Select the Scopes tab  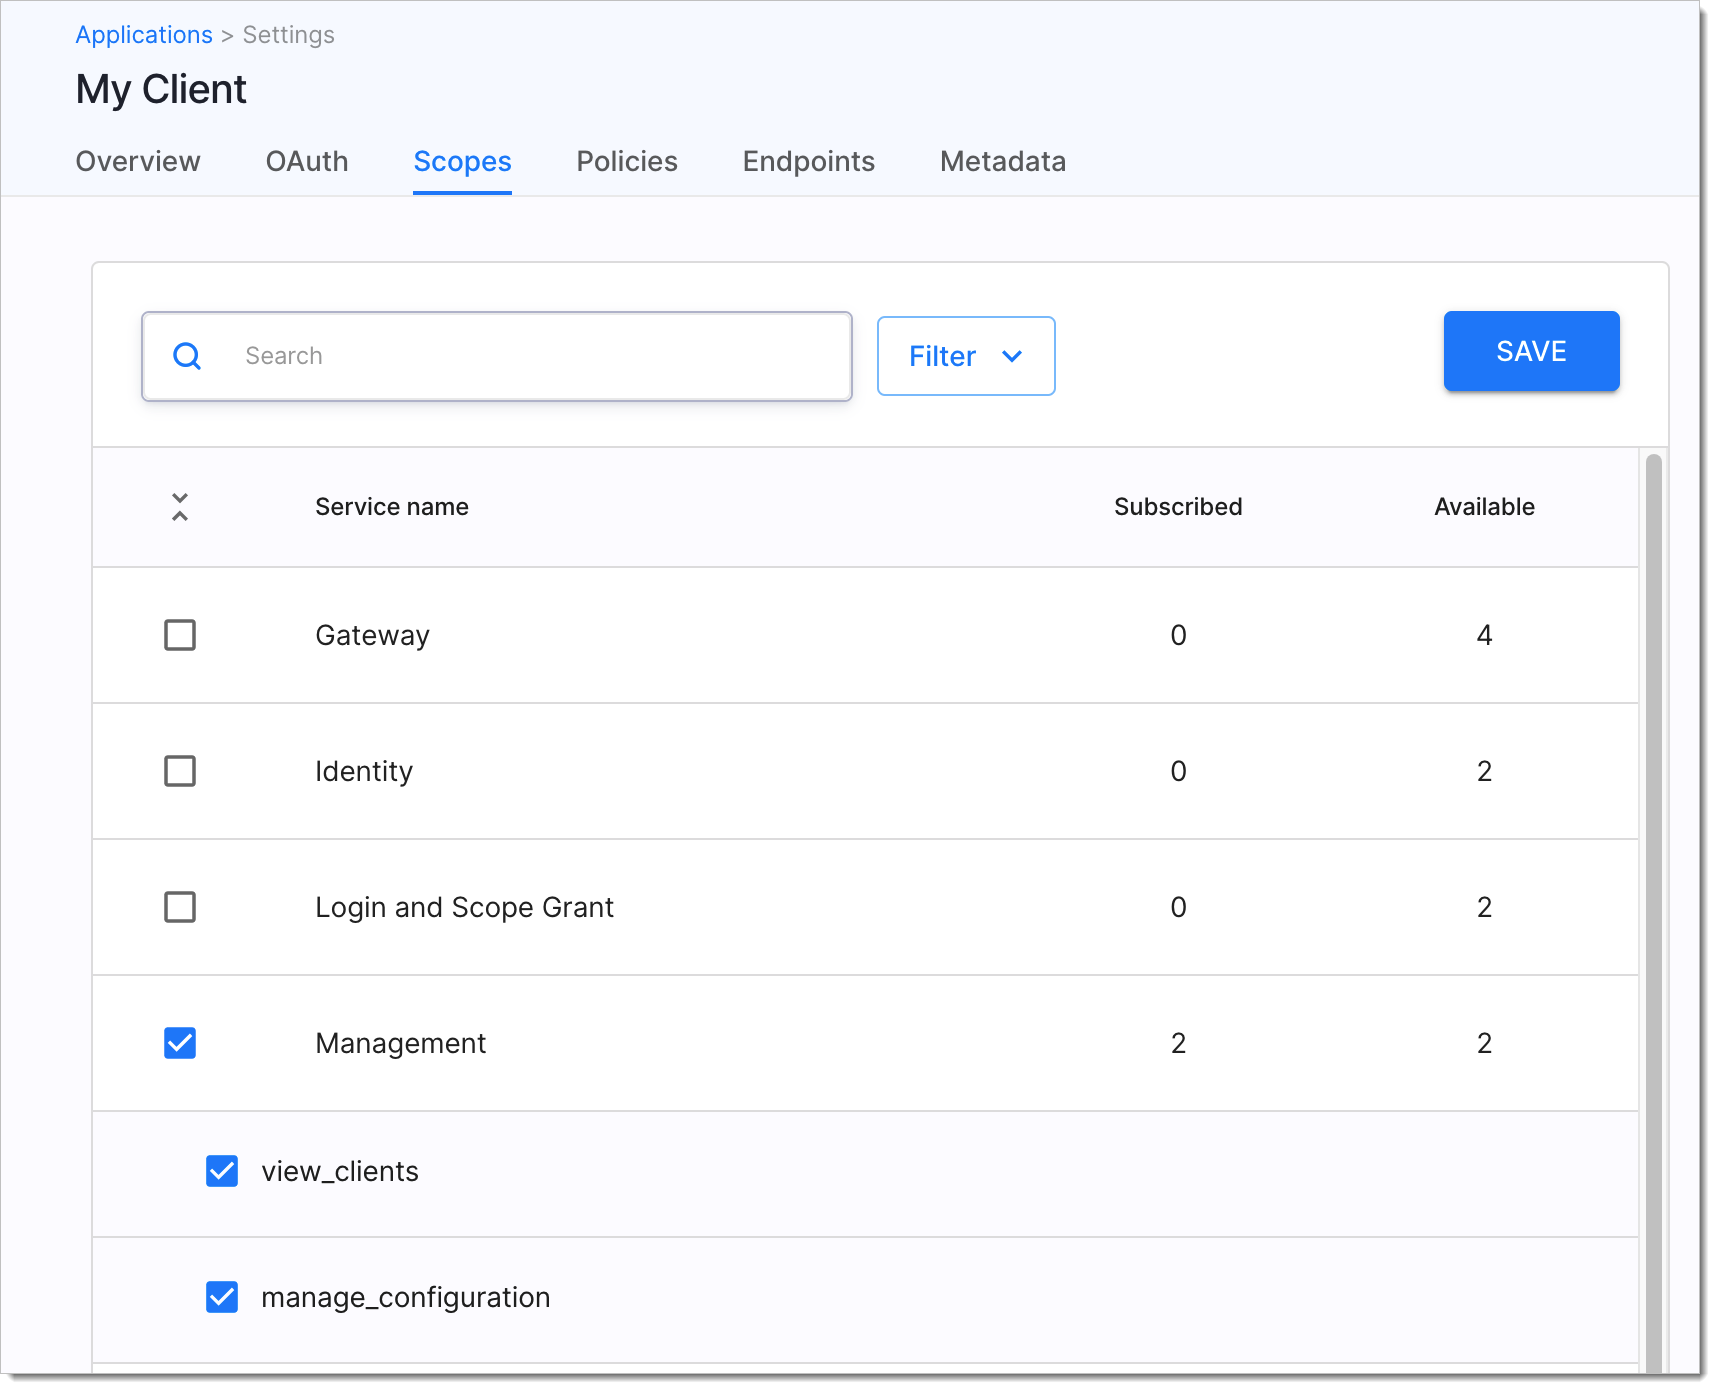click(462, 161)
